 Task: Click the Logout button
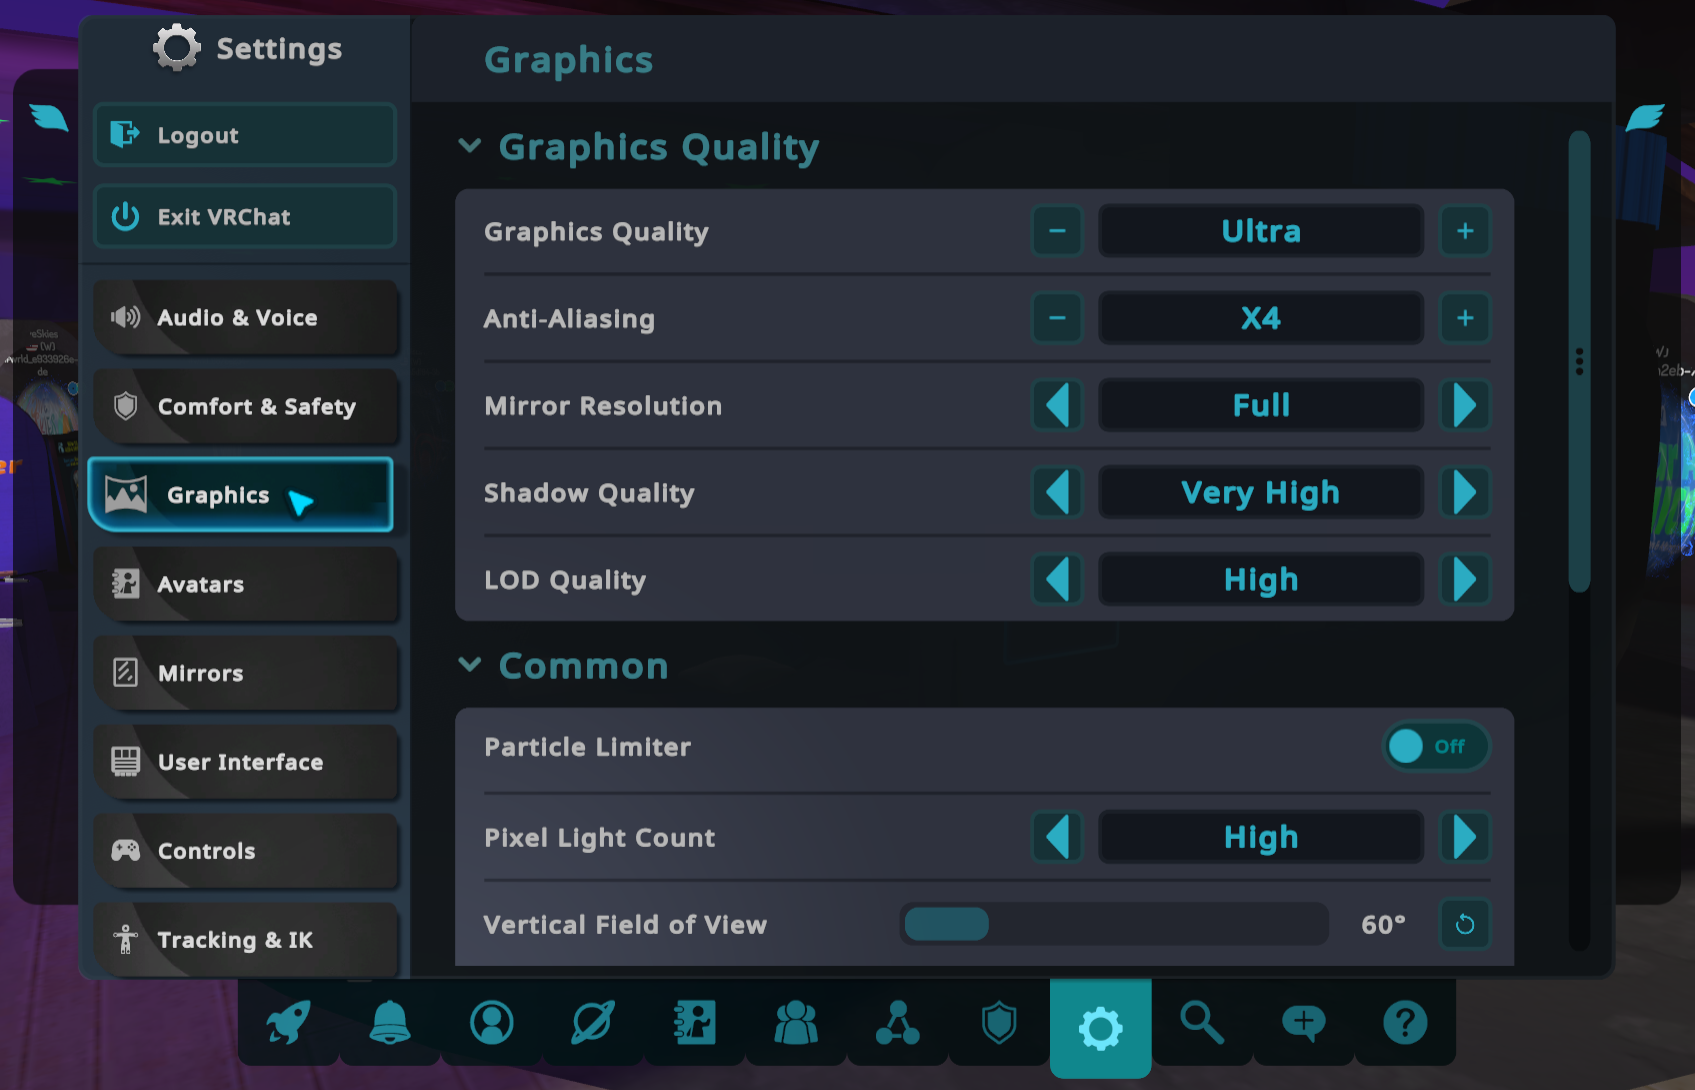(244, 135)
